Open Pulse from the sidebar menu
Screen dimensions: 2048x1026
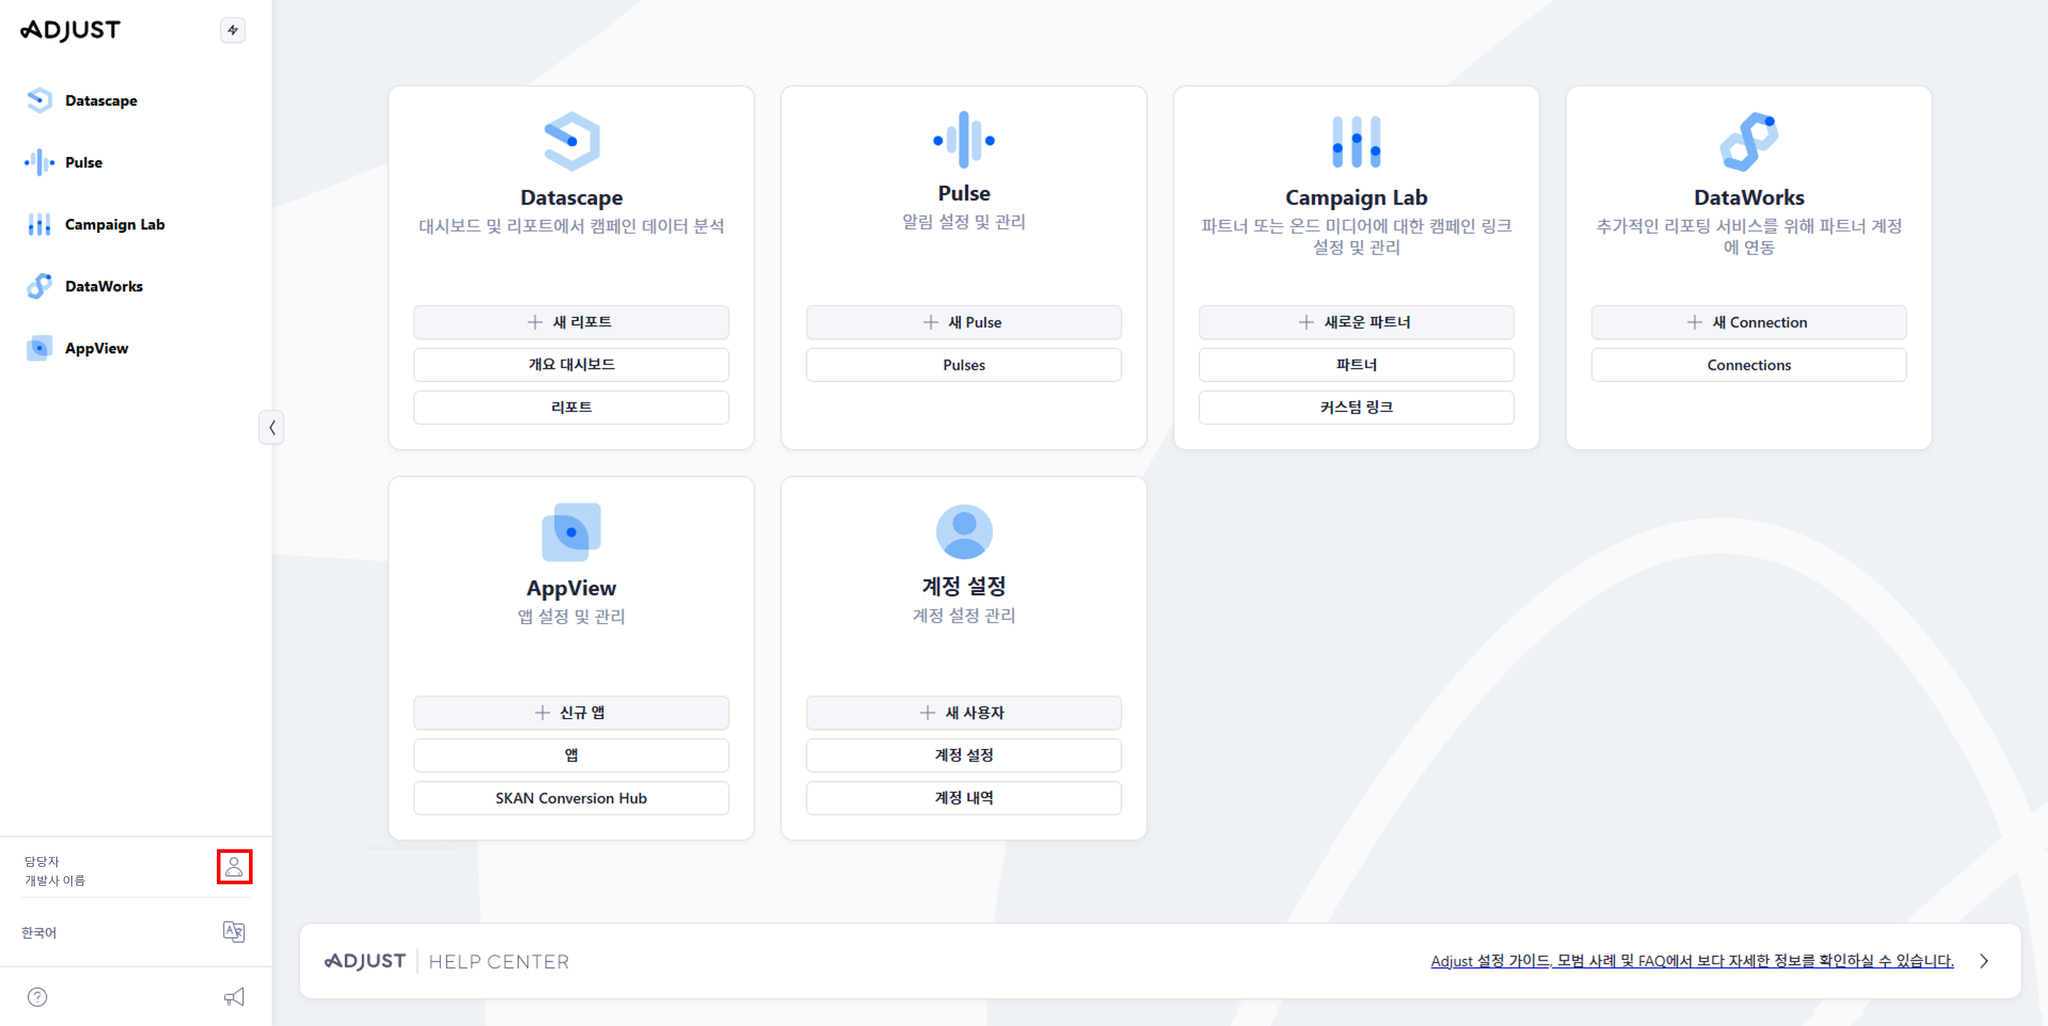click(x=84, y=162)
